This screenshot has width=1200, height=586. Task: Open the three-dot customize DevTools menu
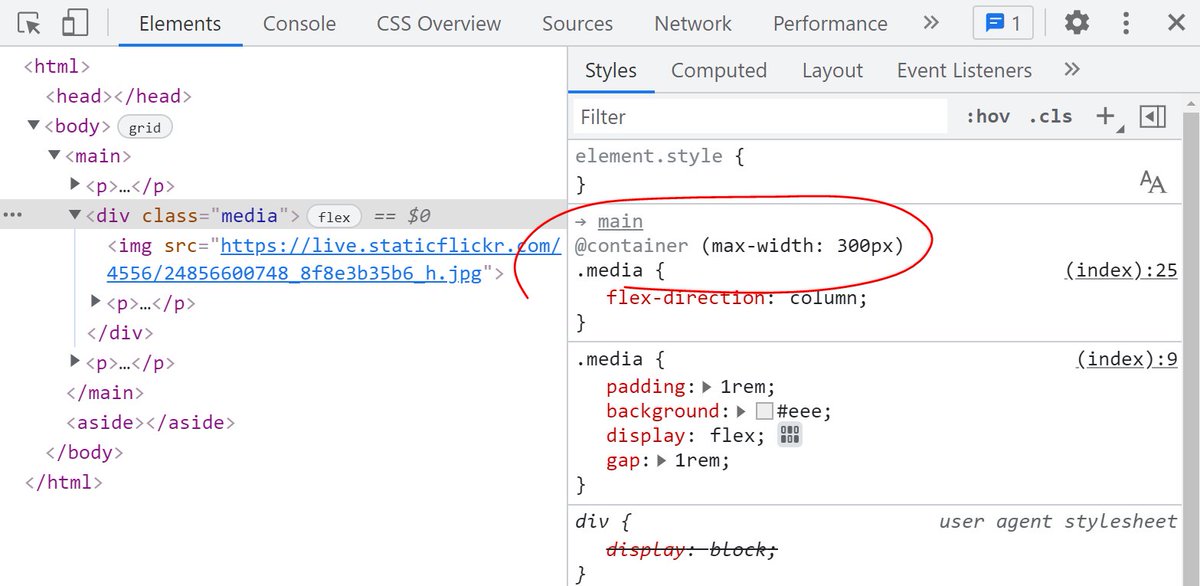[1126, 22]
